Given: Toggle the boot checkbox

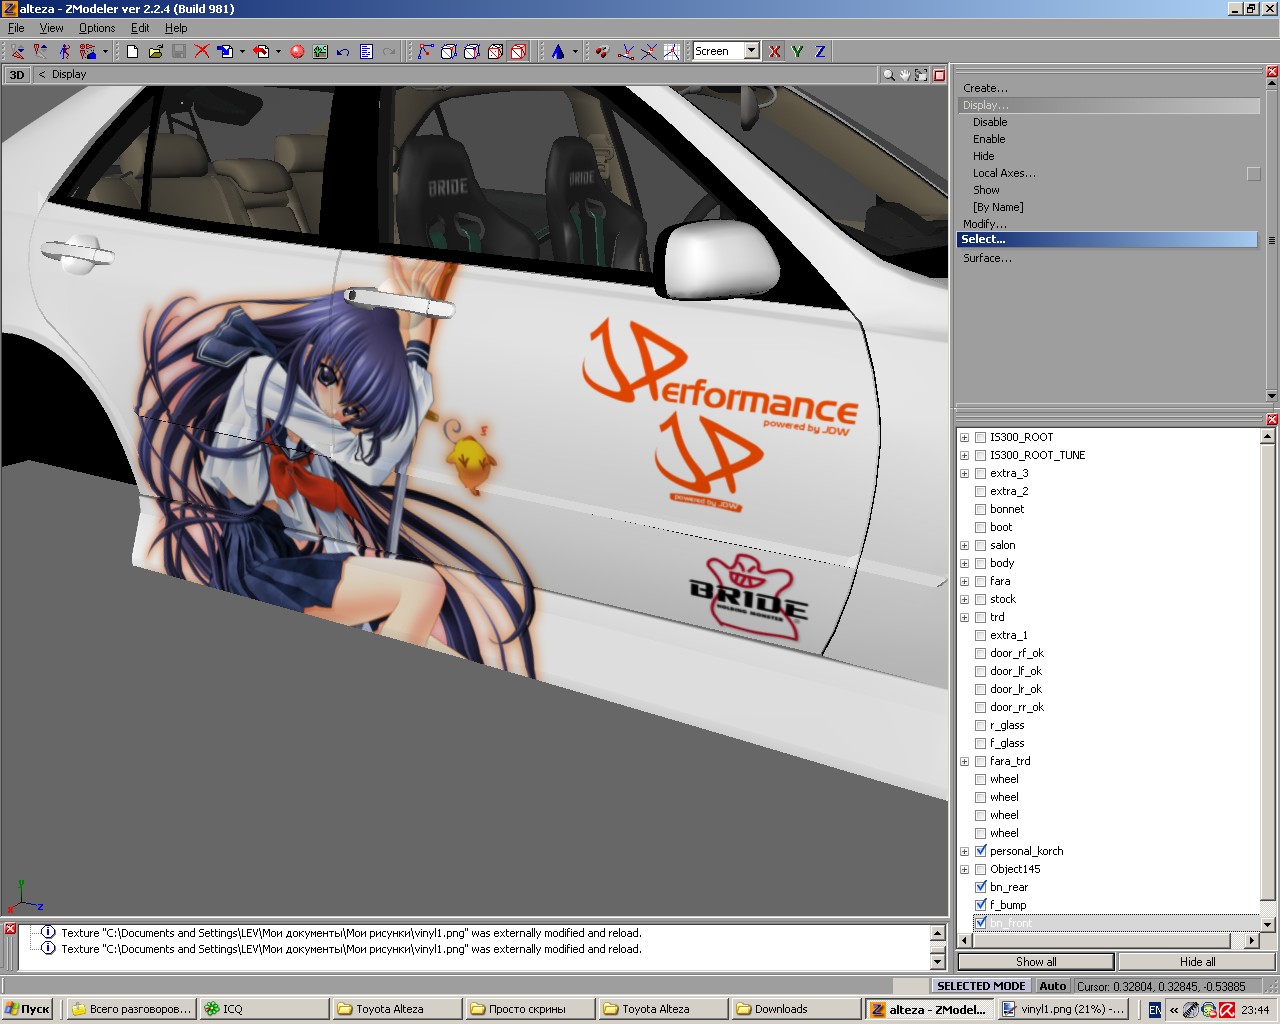Looking at the screenshot, I should [x=980, y=527].
